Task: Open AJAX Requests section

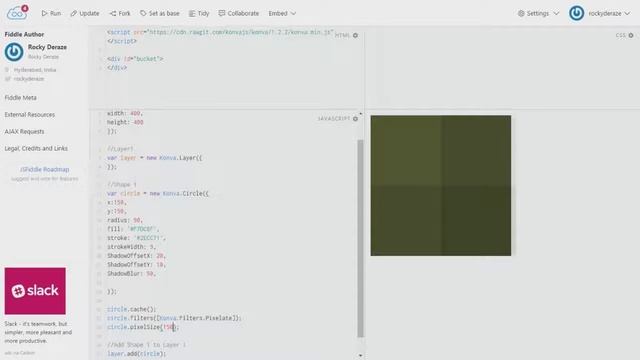Action: point(24,131)
